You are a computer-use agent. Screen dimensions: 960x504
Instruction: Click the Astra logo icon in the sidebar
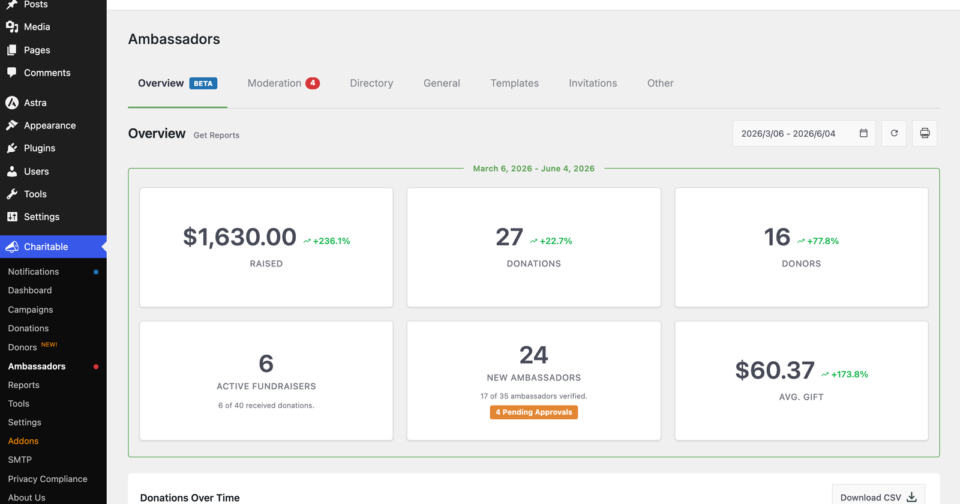click(x=12, y=102)
